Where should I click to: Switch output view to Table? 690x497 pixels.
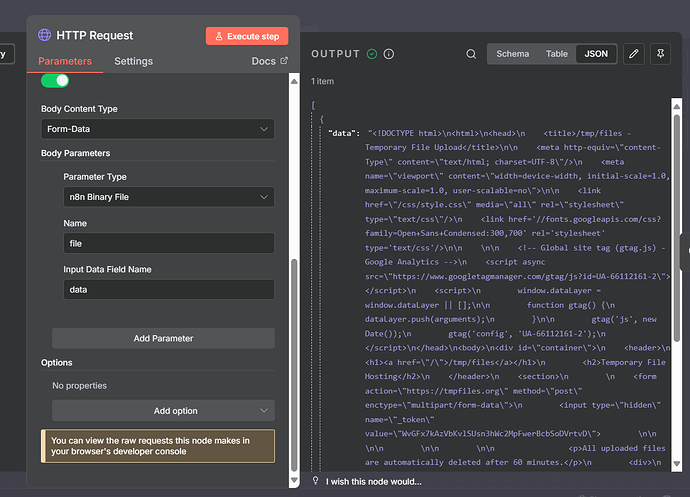pos(556,54)
